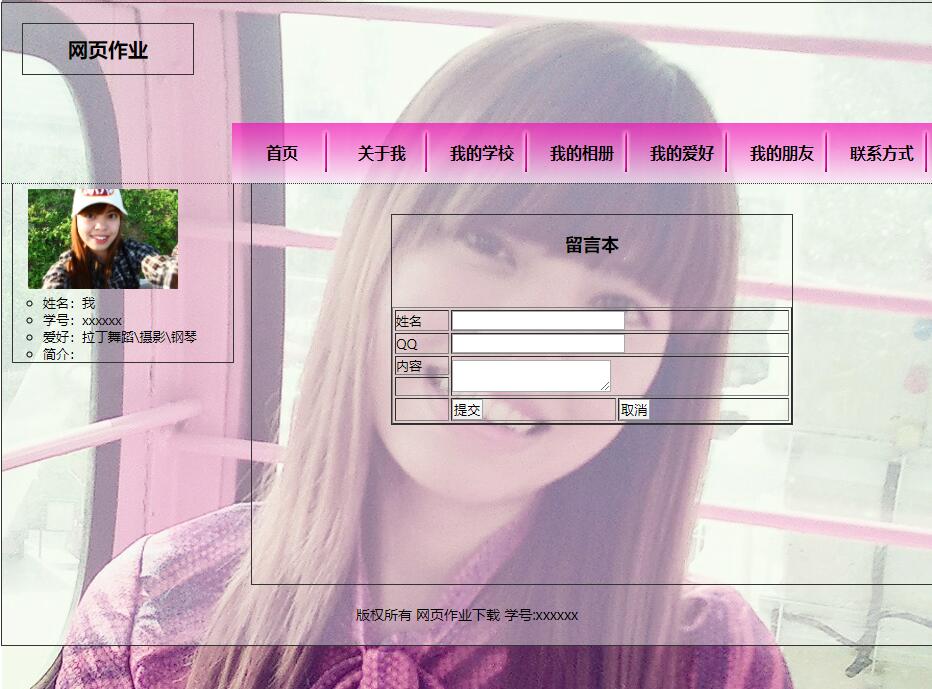
Task: Go to the 关于我 page
Action: tap(381, 153)
